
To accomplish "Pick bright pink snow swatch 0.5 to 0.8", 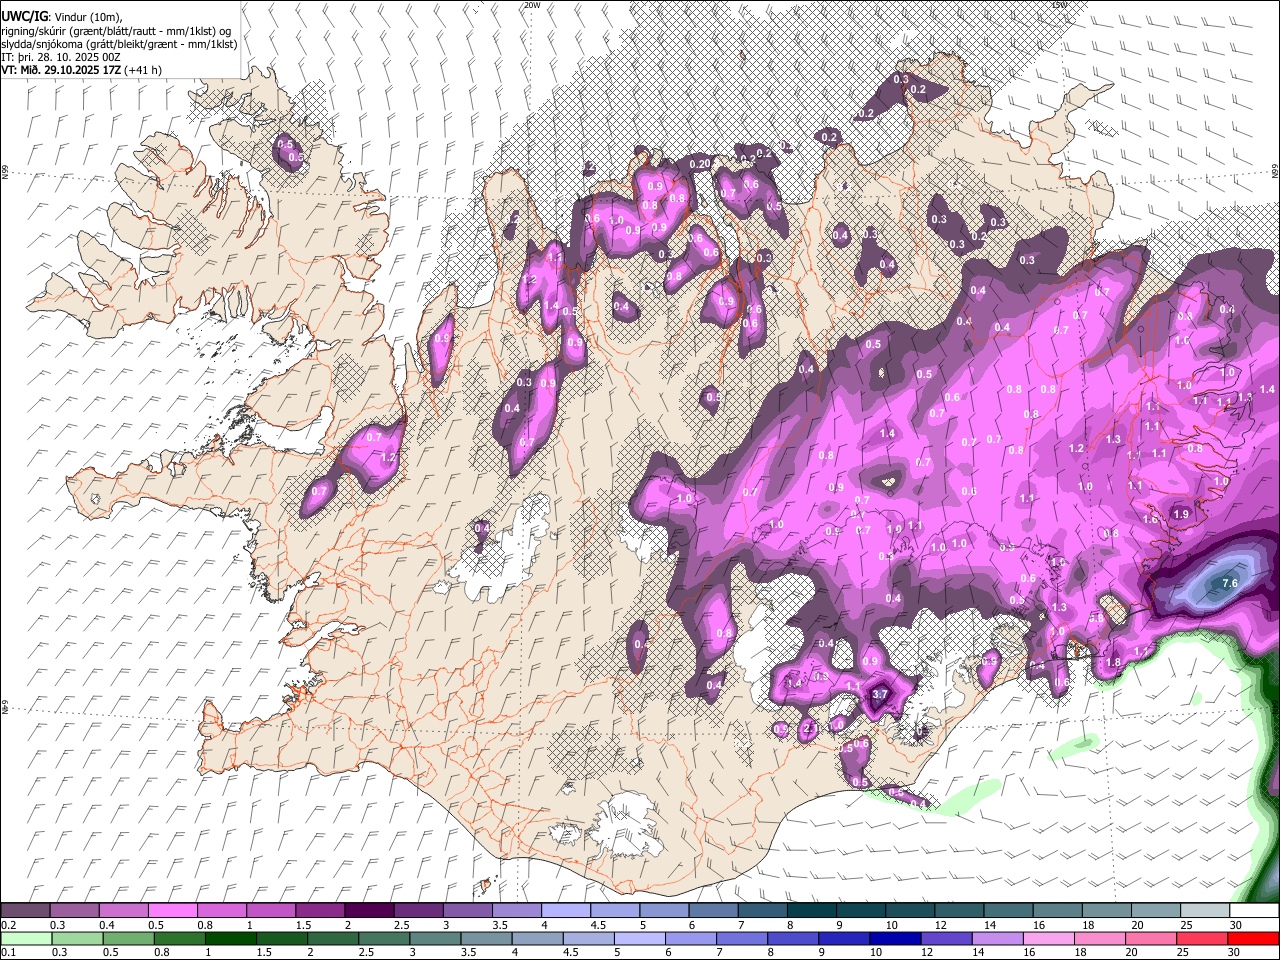I will pyautogui.click(x=172, y=911).
